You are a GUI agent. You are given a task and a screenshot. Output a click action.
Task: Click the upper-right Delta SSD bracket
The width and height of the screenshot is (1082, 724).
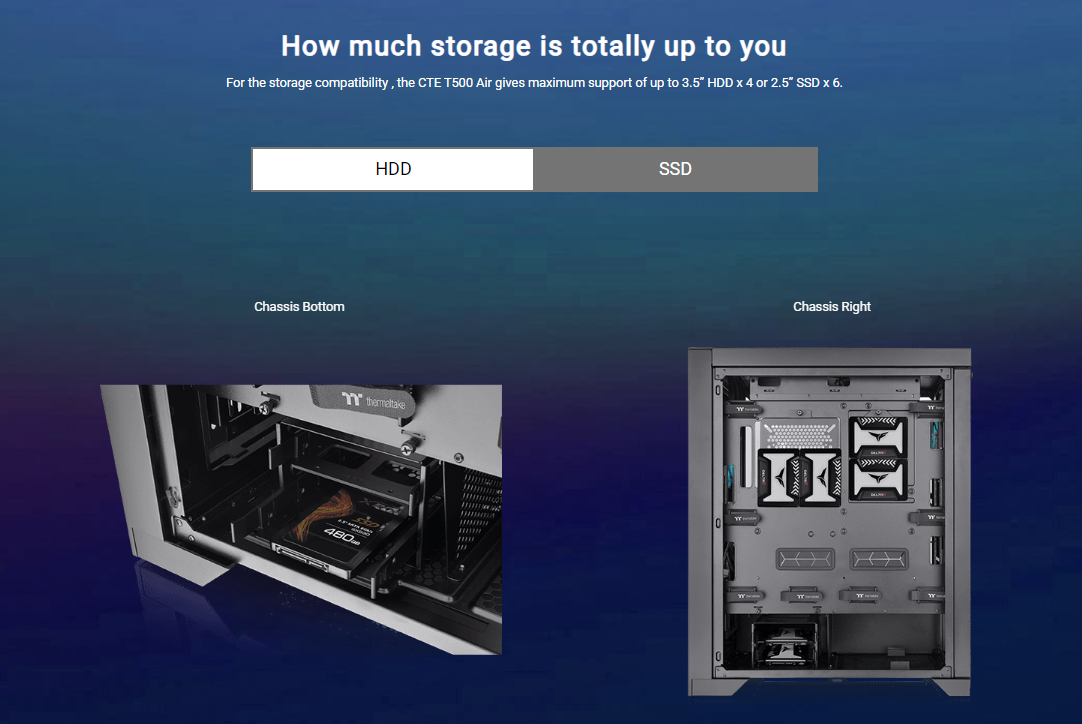point(878,436)
